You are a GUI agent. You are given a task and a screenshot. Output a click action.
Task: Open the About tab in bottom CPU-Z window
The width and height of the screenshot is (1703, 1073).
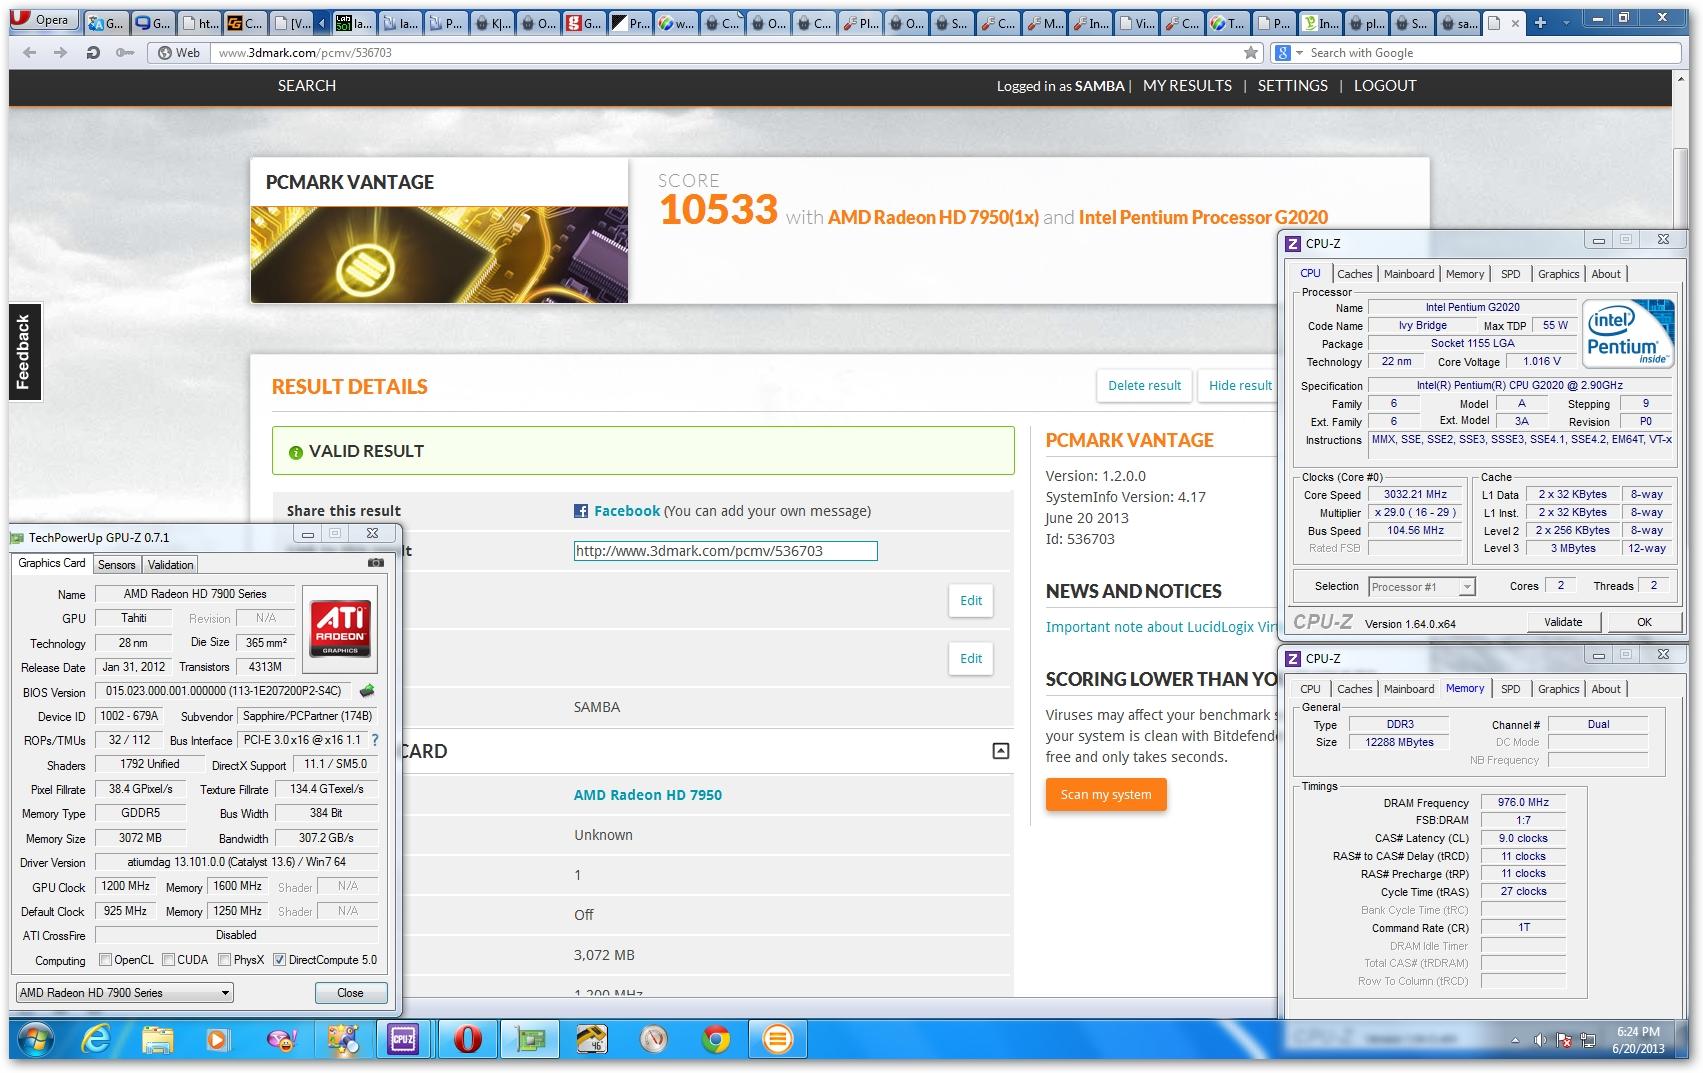tap(1606, 689)
